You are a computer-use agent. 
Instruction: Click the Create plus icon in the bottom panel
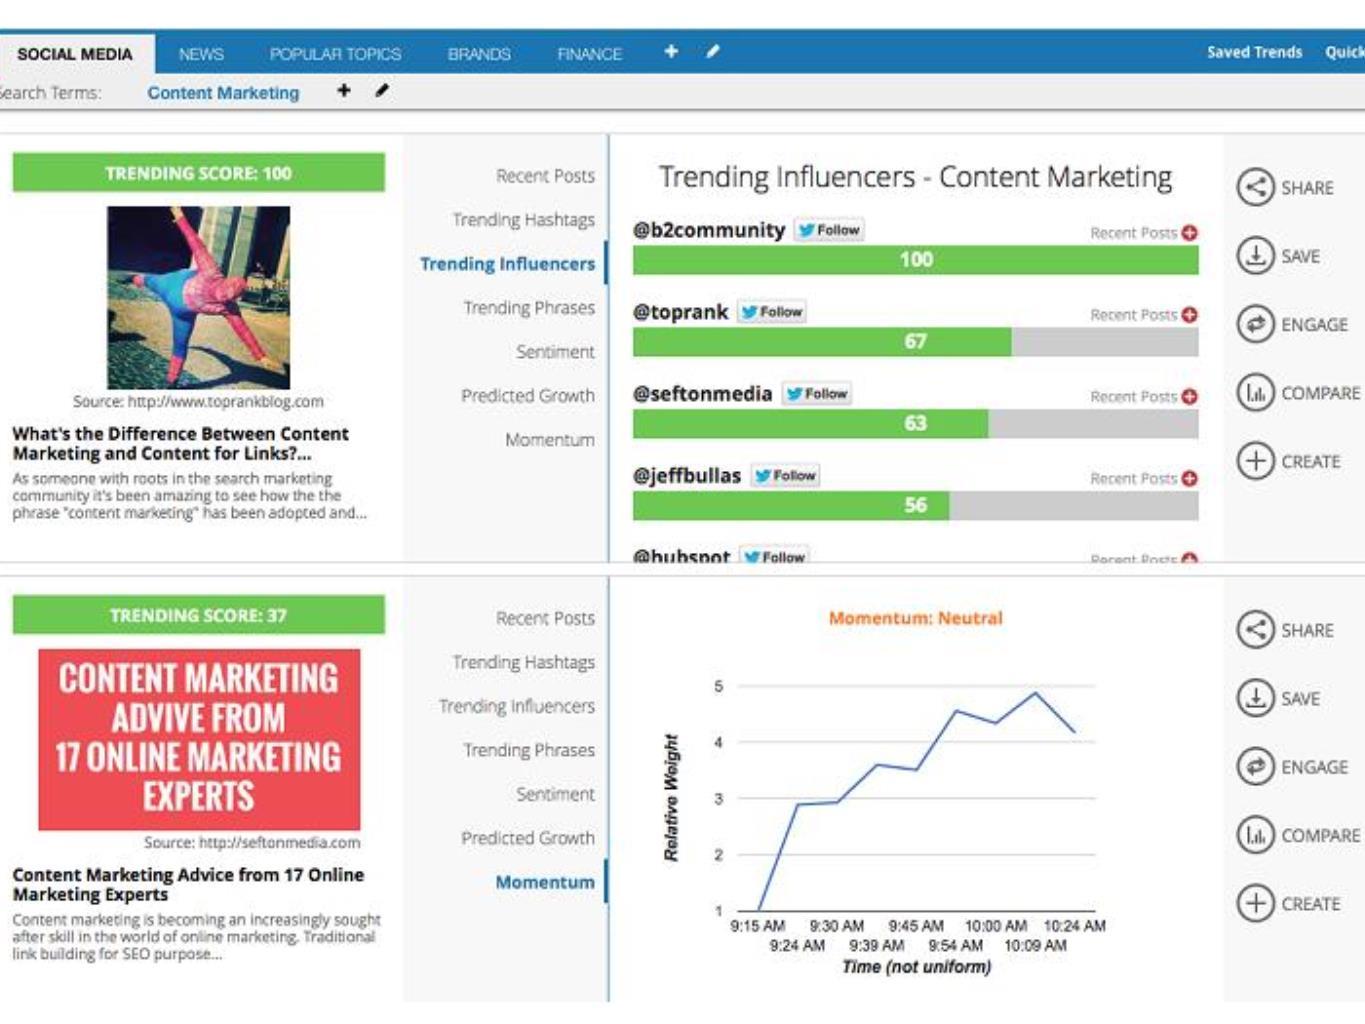click(1255, 903)
